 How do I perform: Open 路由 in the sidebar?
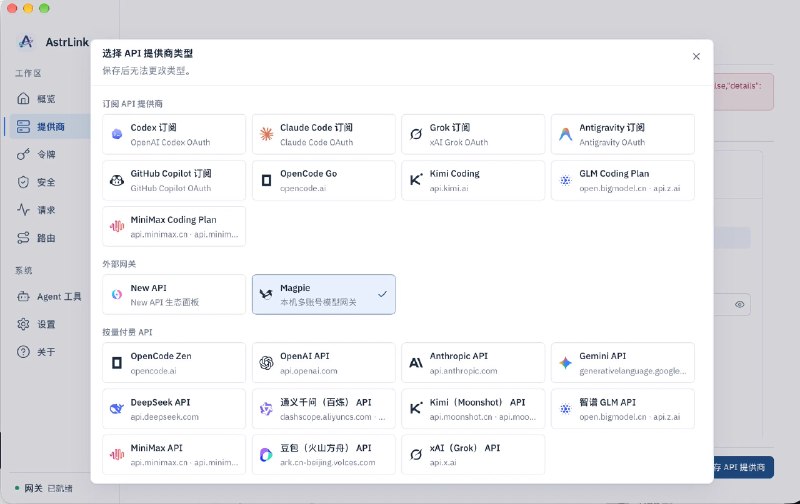pos(47,238)
